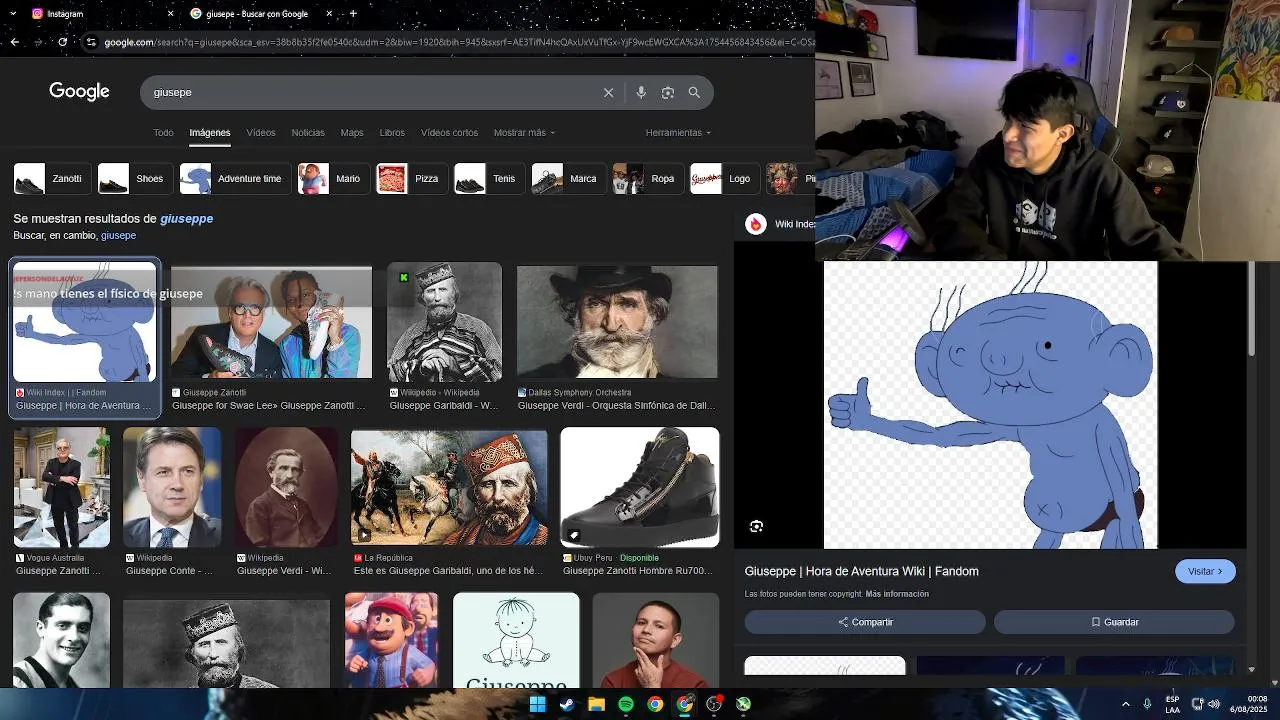This screenshot has width=1280, height=720.
Task: Select the Imágenes tab
Action: tap(210, 132)
